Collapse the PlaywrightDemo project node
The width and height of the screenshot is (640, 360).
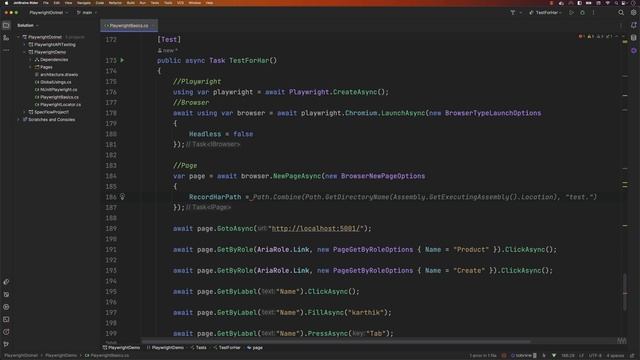[24, 52]
